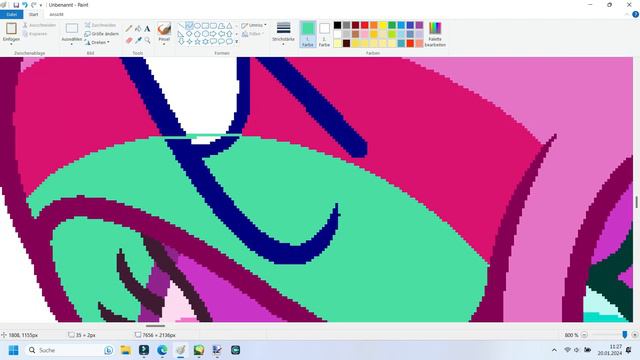Screen dimensions: 640x360
Task: Click the Save icon in title bar
Action: point(16,5)
